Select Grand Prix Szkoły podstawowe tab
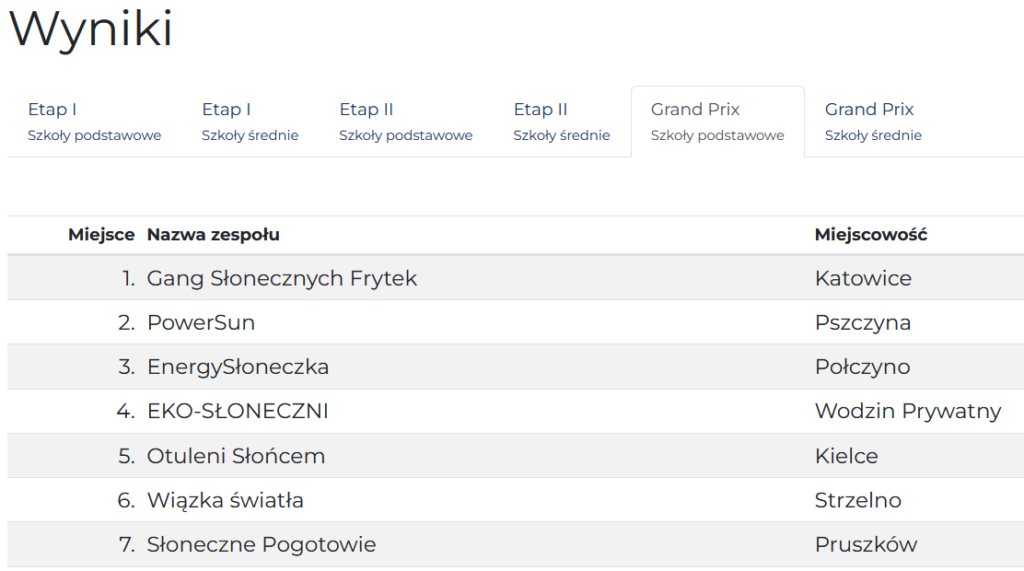Viewport: 1024px width, 571px height. [717, 121]
